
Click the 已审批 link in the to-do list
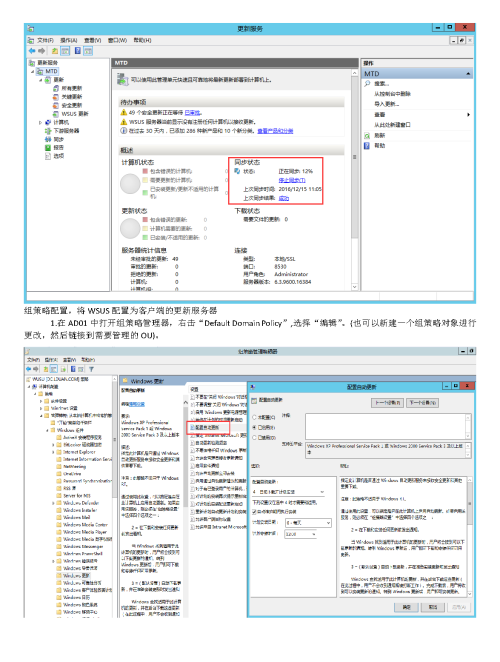tap(193, 113)
